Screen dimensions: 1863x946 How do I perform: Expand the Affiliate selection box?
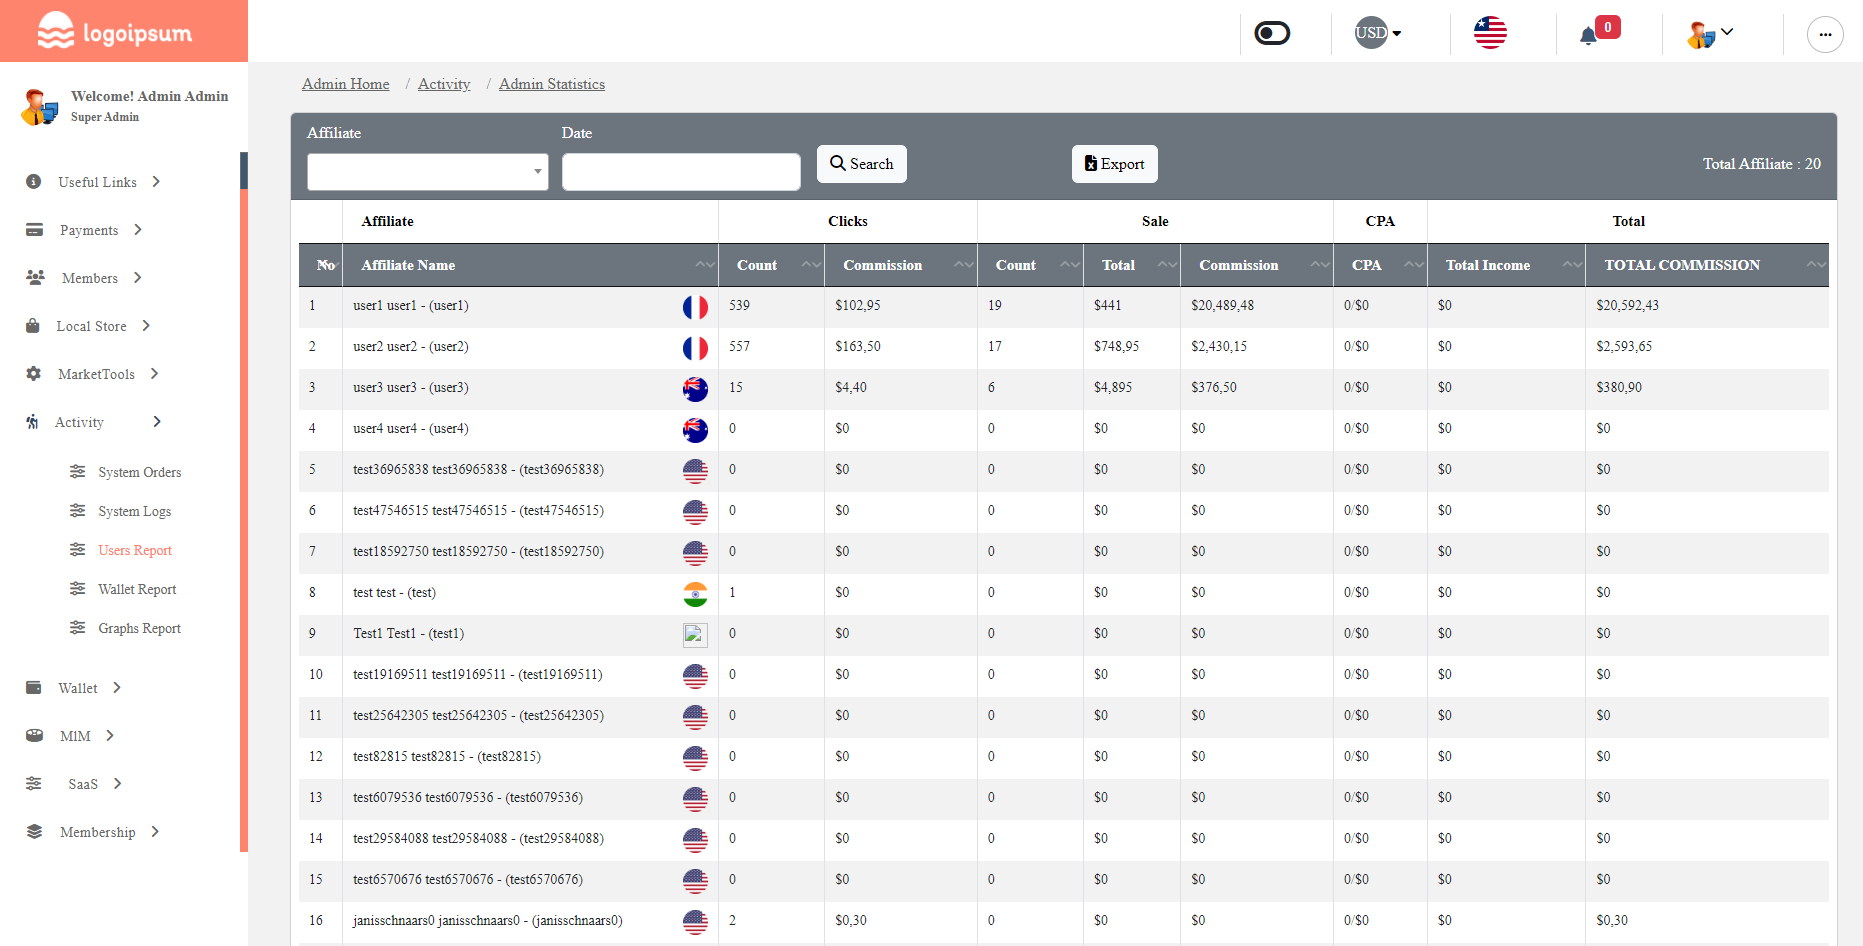(427, 171)
